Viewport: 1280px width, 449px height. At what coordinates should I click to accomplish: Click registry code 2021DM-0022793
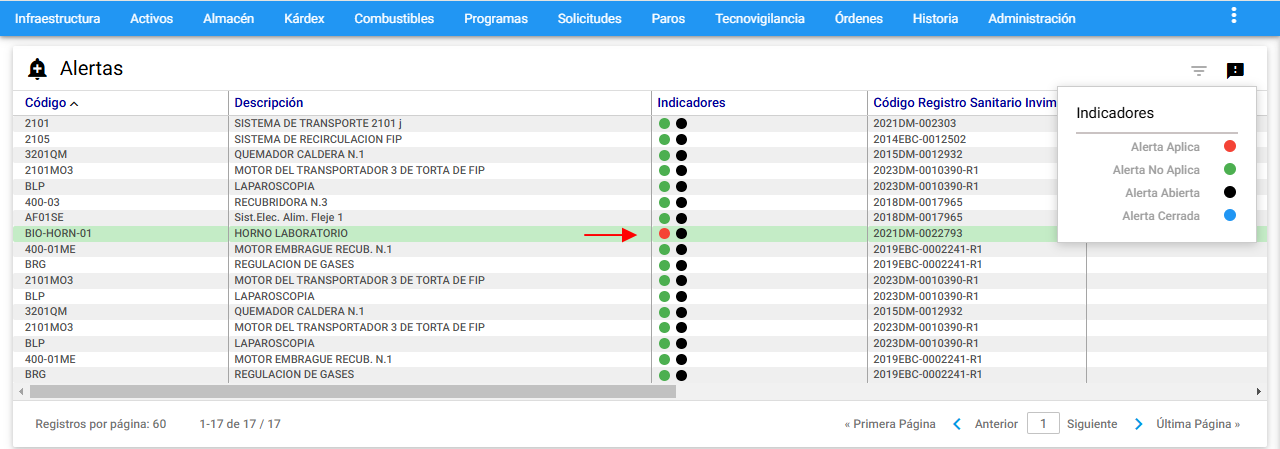pyautogui.click(x=918, y=233)
